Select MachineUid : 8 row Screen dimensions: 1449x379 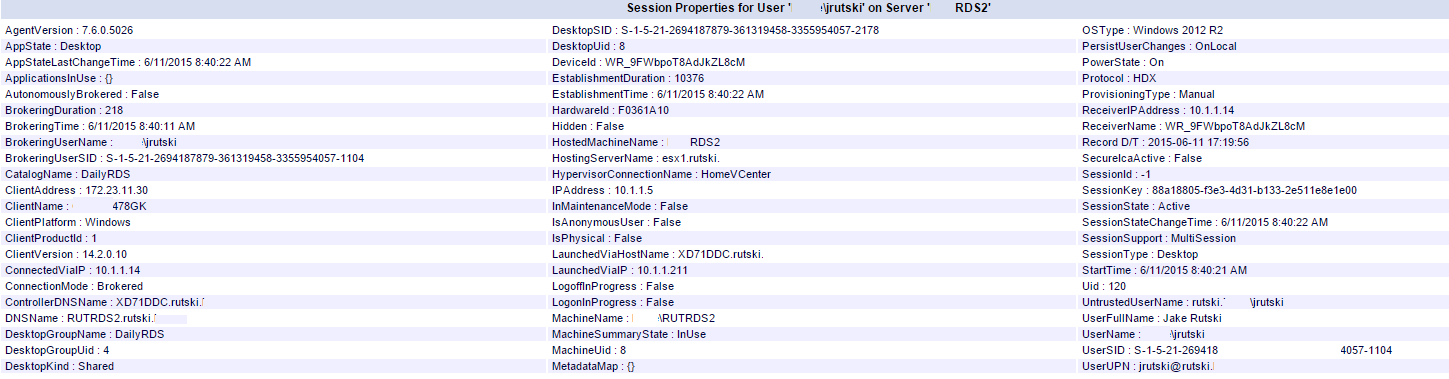589,350
